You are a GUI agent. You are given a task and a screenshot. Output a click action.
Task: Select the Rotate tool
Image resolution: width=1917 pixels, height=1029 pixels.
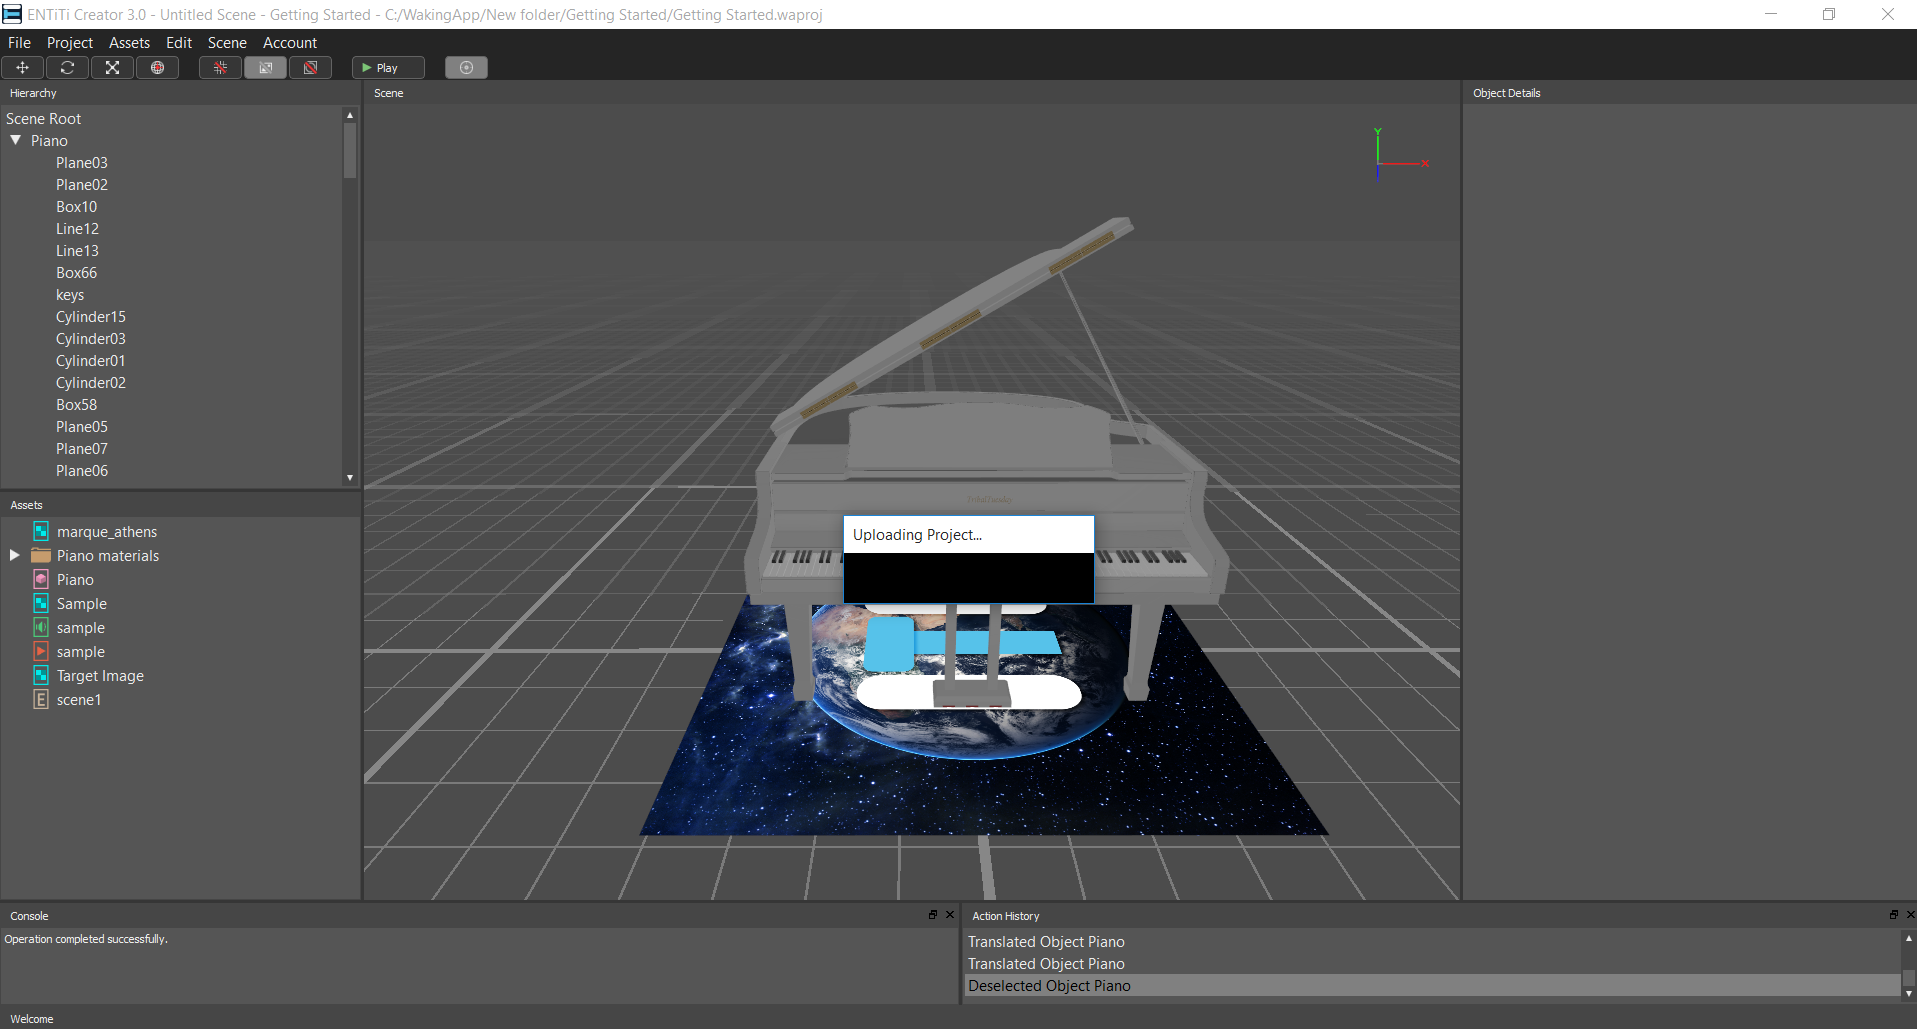[x=67, y=67]
